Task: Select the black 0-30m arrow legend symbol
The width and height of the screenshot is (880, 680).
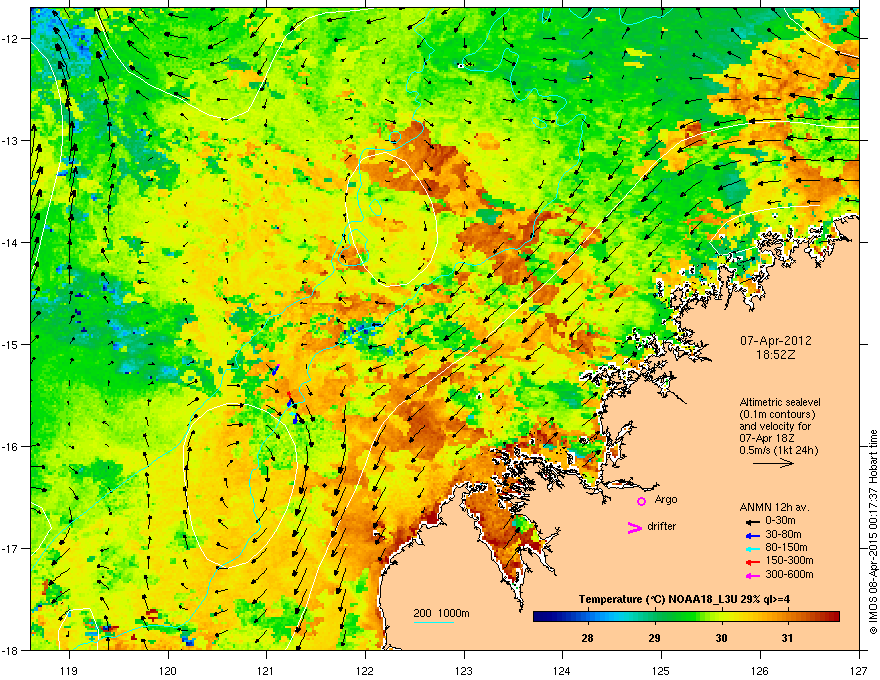Action: 752,521
